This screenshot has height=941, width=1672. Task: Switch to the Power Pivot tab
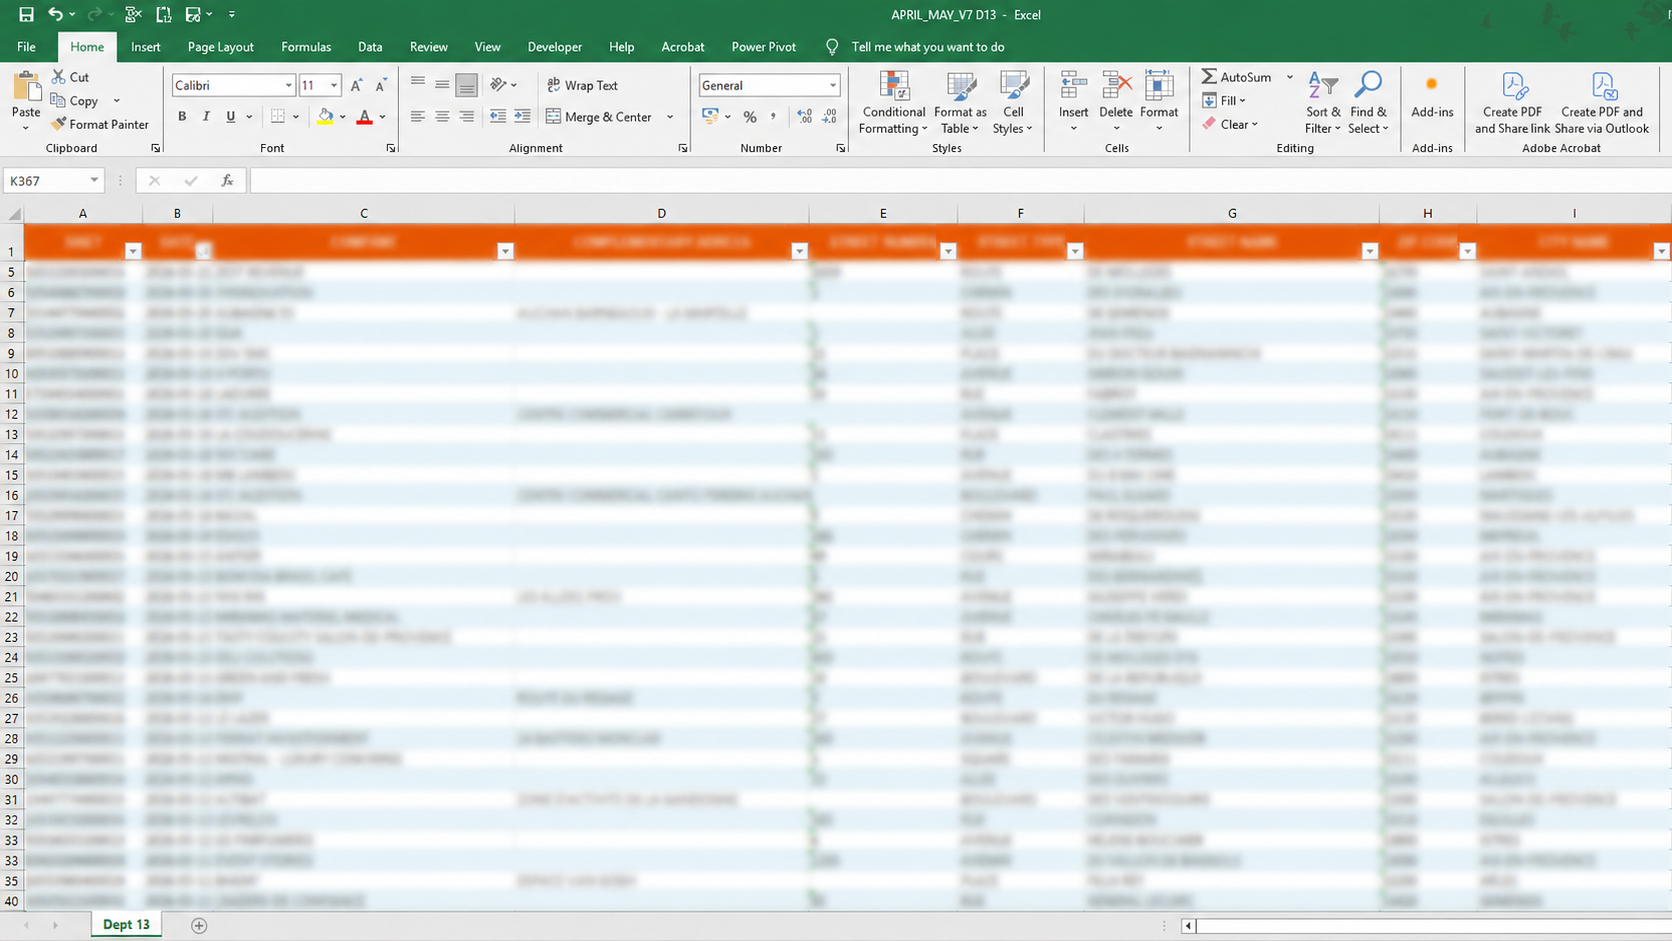764,47
